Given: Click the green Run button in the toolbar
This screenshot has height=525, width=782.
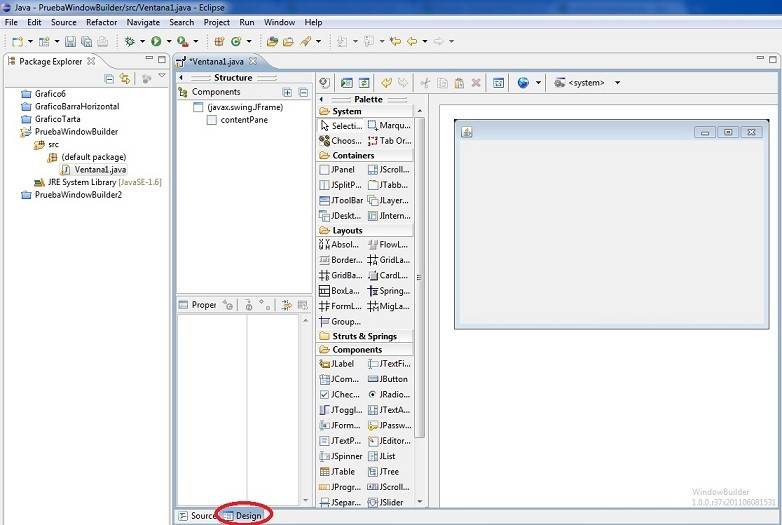Looking at the screenshot, I should tap(156, 41).
